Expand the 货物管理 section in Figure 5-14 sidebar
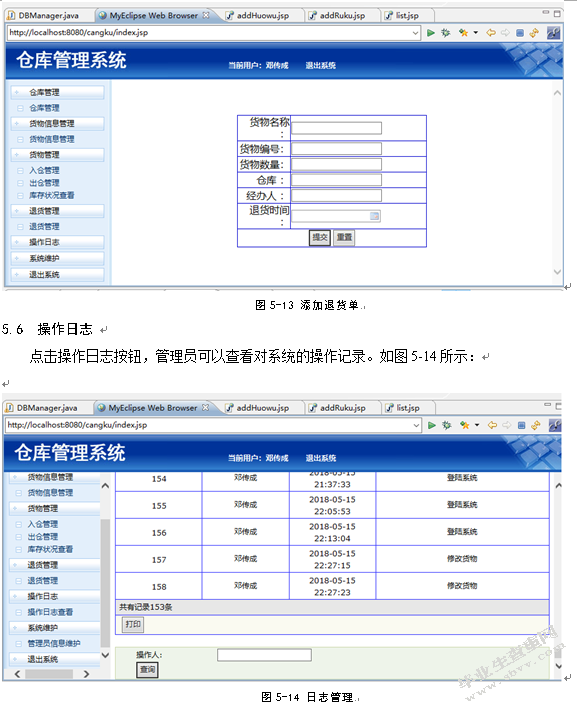Viewport: 577px width, 707px height. [x=55, y=508]
